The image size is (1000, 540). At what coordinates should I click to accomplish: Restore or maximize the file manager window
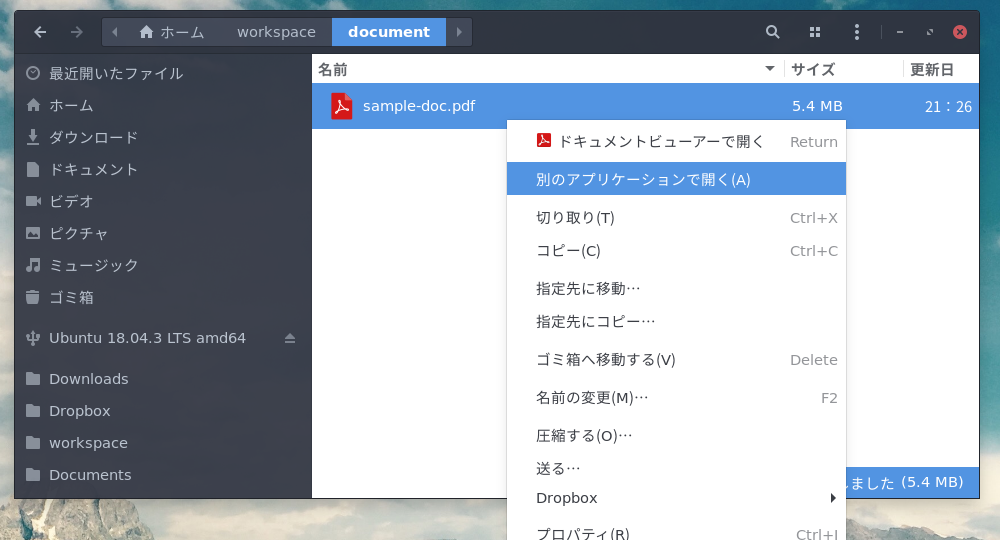coord(930,32)
